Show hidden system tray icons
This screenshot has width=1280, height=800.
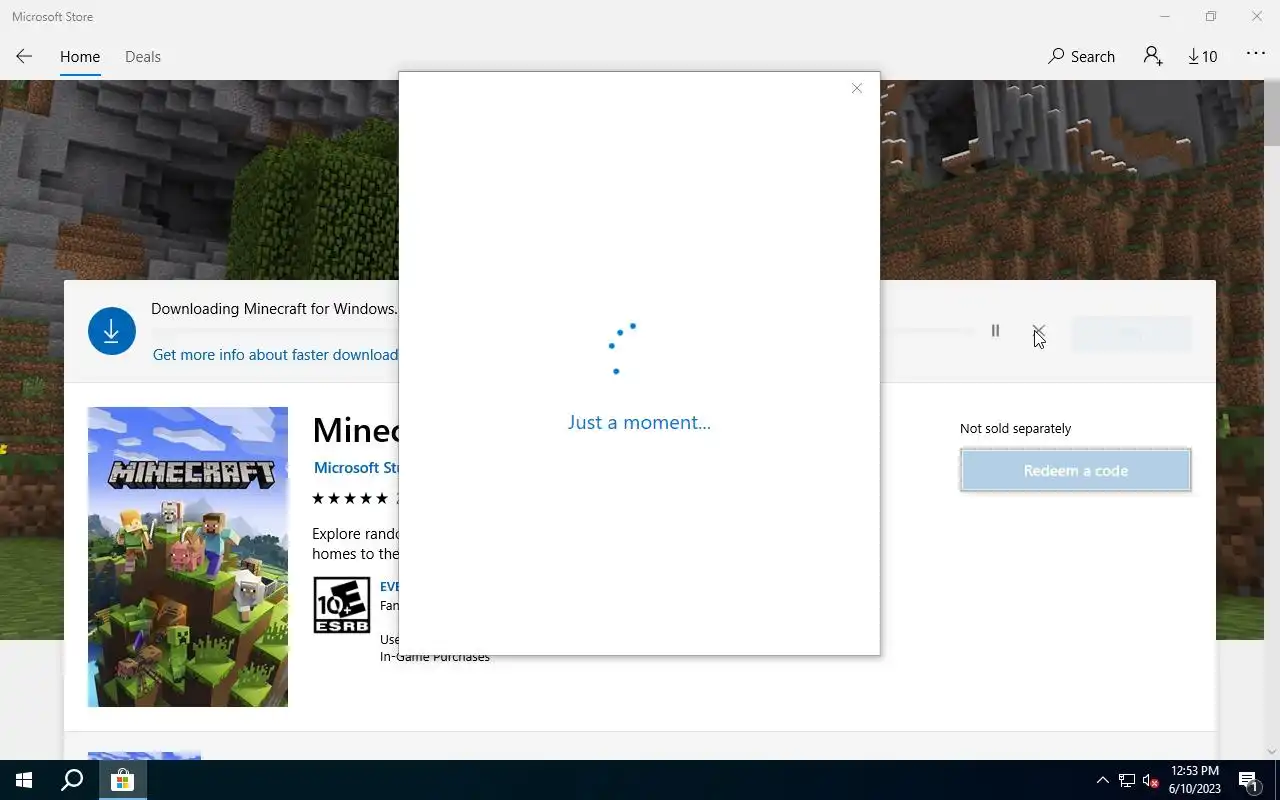coord(1102,780)
